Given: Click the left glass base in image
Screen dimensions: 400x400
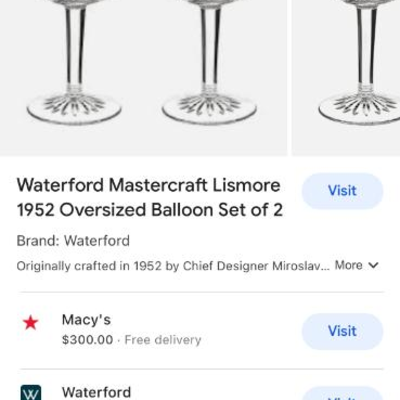Looking at the screenshot, I should (74, 108).
